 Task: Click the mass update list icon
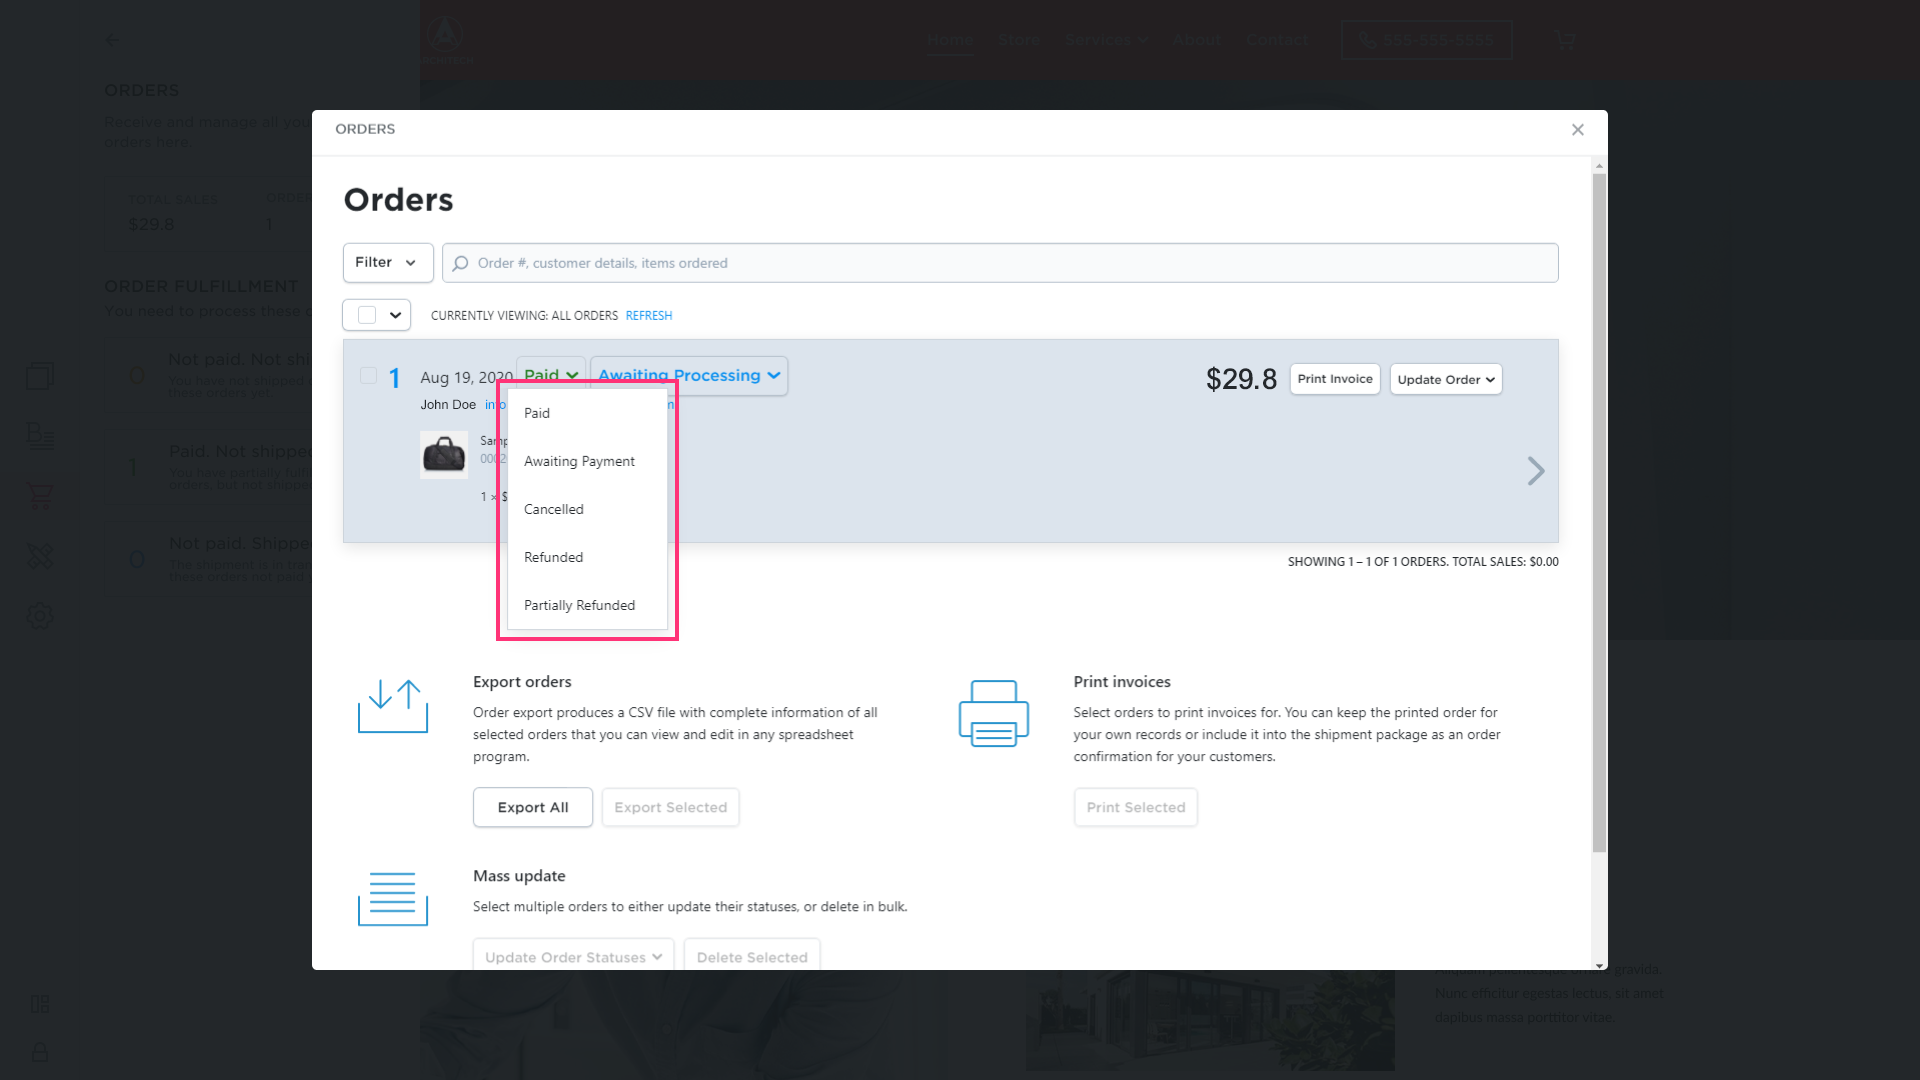tap(393, 898)
